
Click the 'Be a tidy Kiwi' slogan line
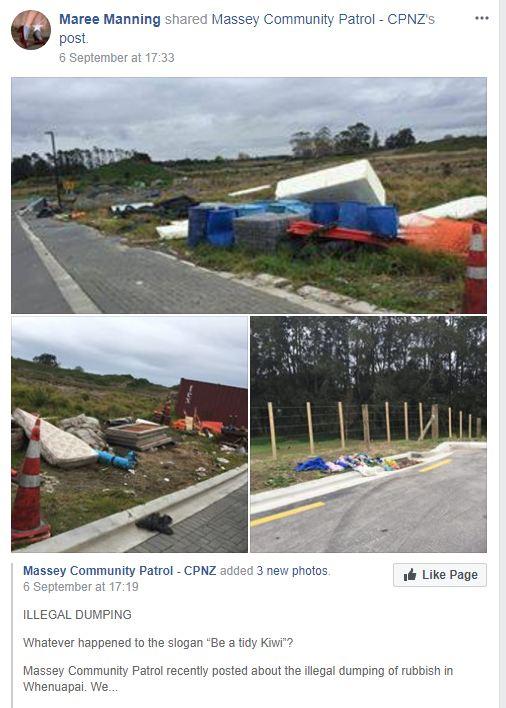[x=158, y=643]
